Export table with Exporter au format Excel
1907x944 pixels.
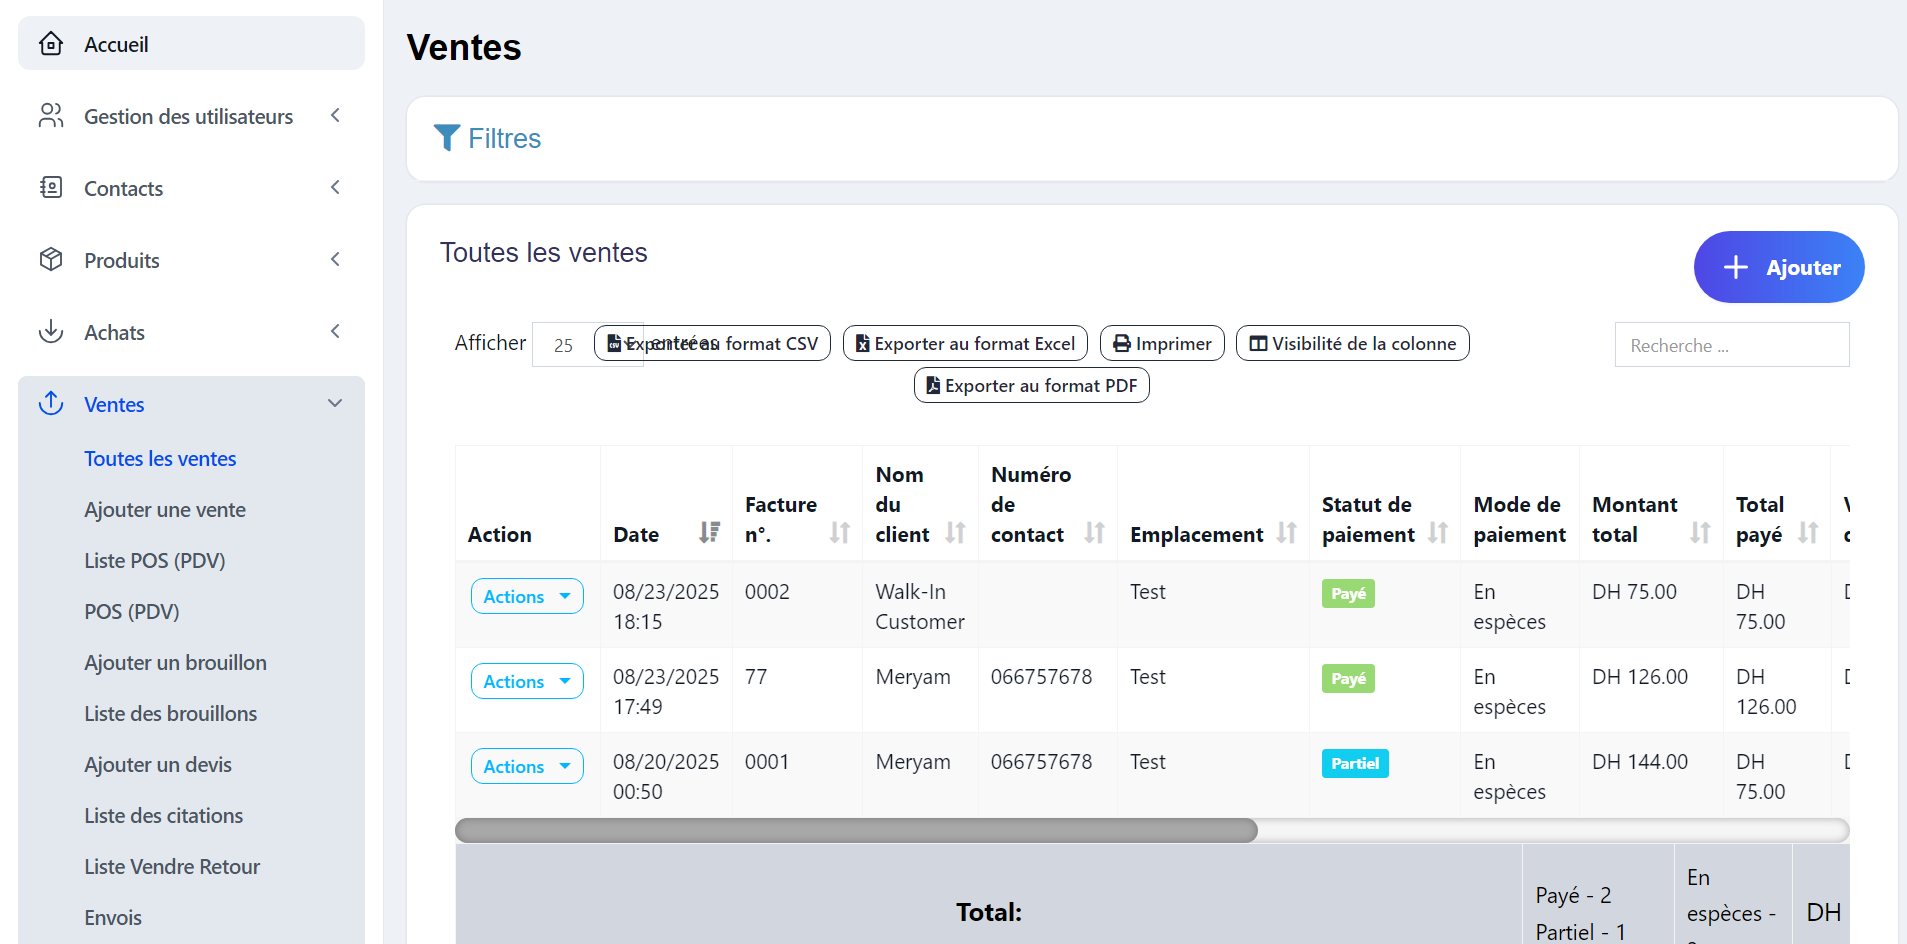(964, 343)
